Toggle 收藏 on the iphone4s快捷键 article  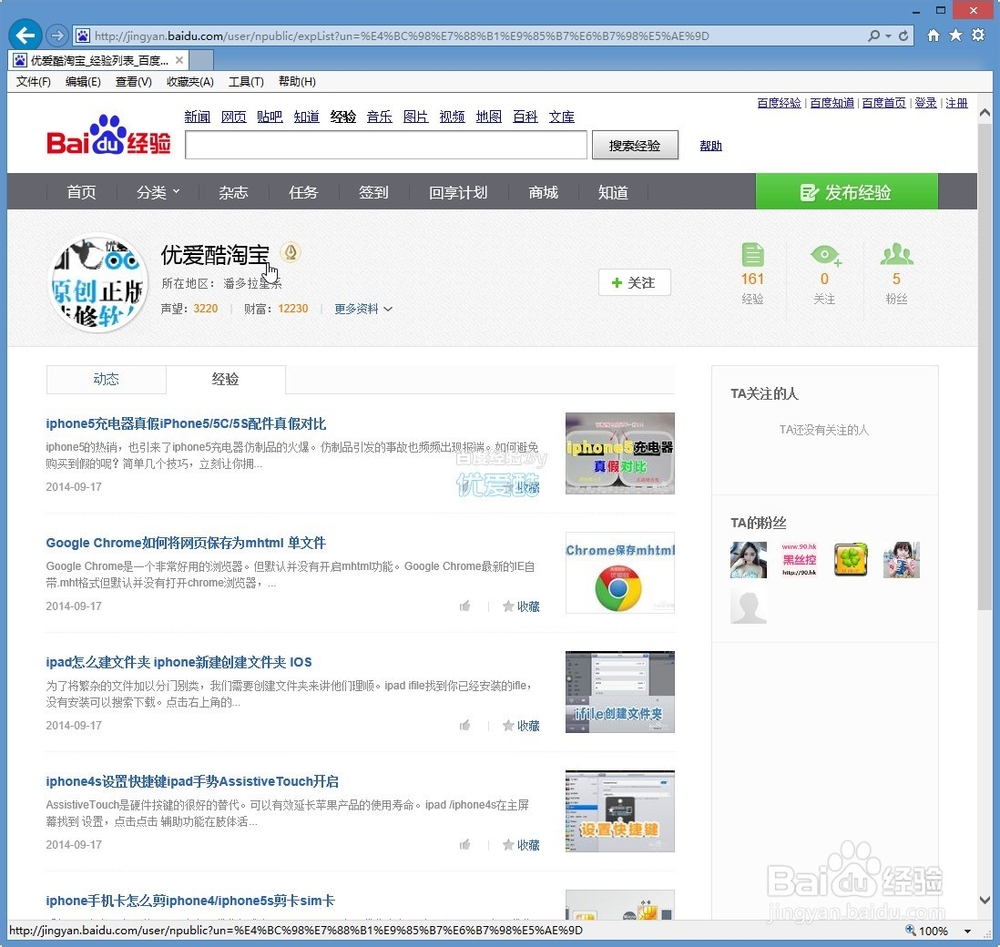coord(521,844)
